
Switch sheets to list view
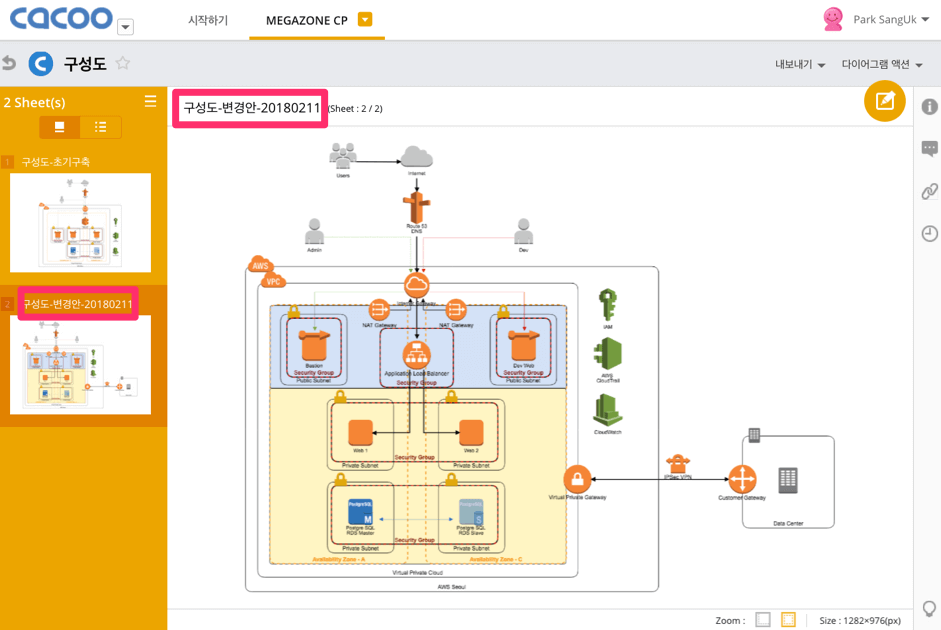pos(101,127)
